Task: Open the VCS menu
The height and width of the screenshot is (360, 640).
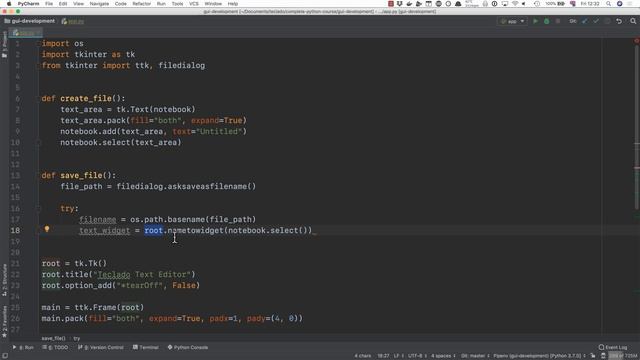Action: point(194,4)
